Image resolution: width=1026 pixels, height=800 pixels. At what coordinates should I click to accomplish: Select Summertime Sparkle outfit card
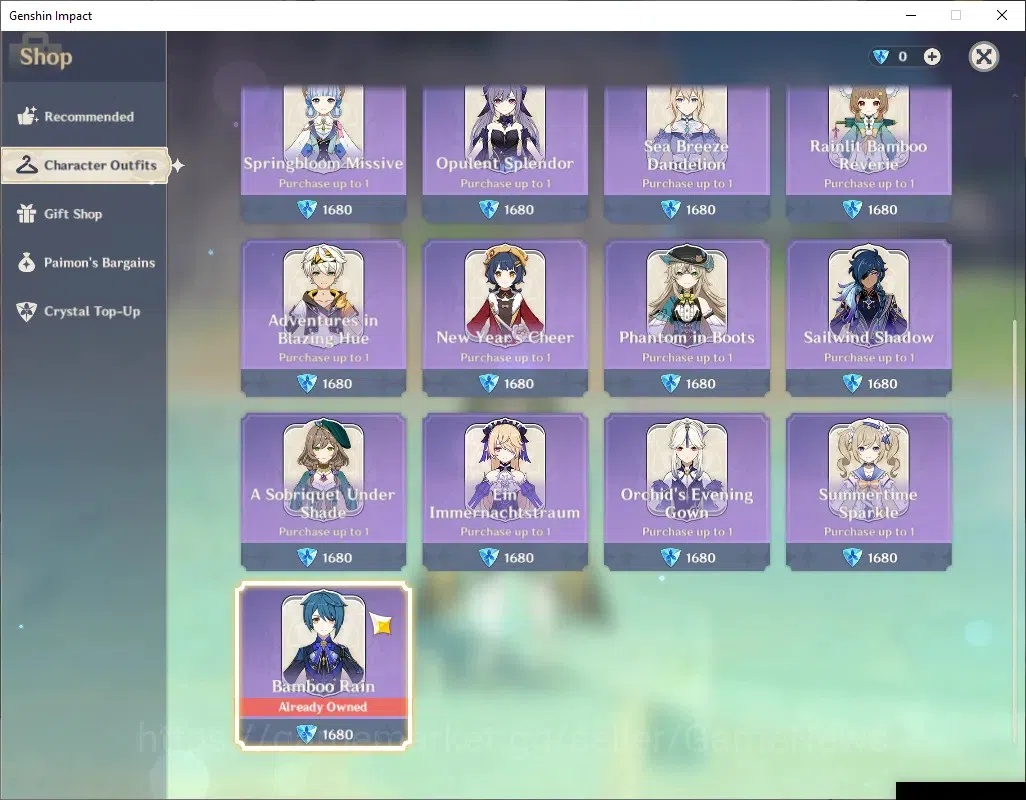coord(868,492)
